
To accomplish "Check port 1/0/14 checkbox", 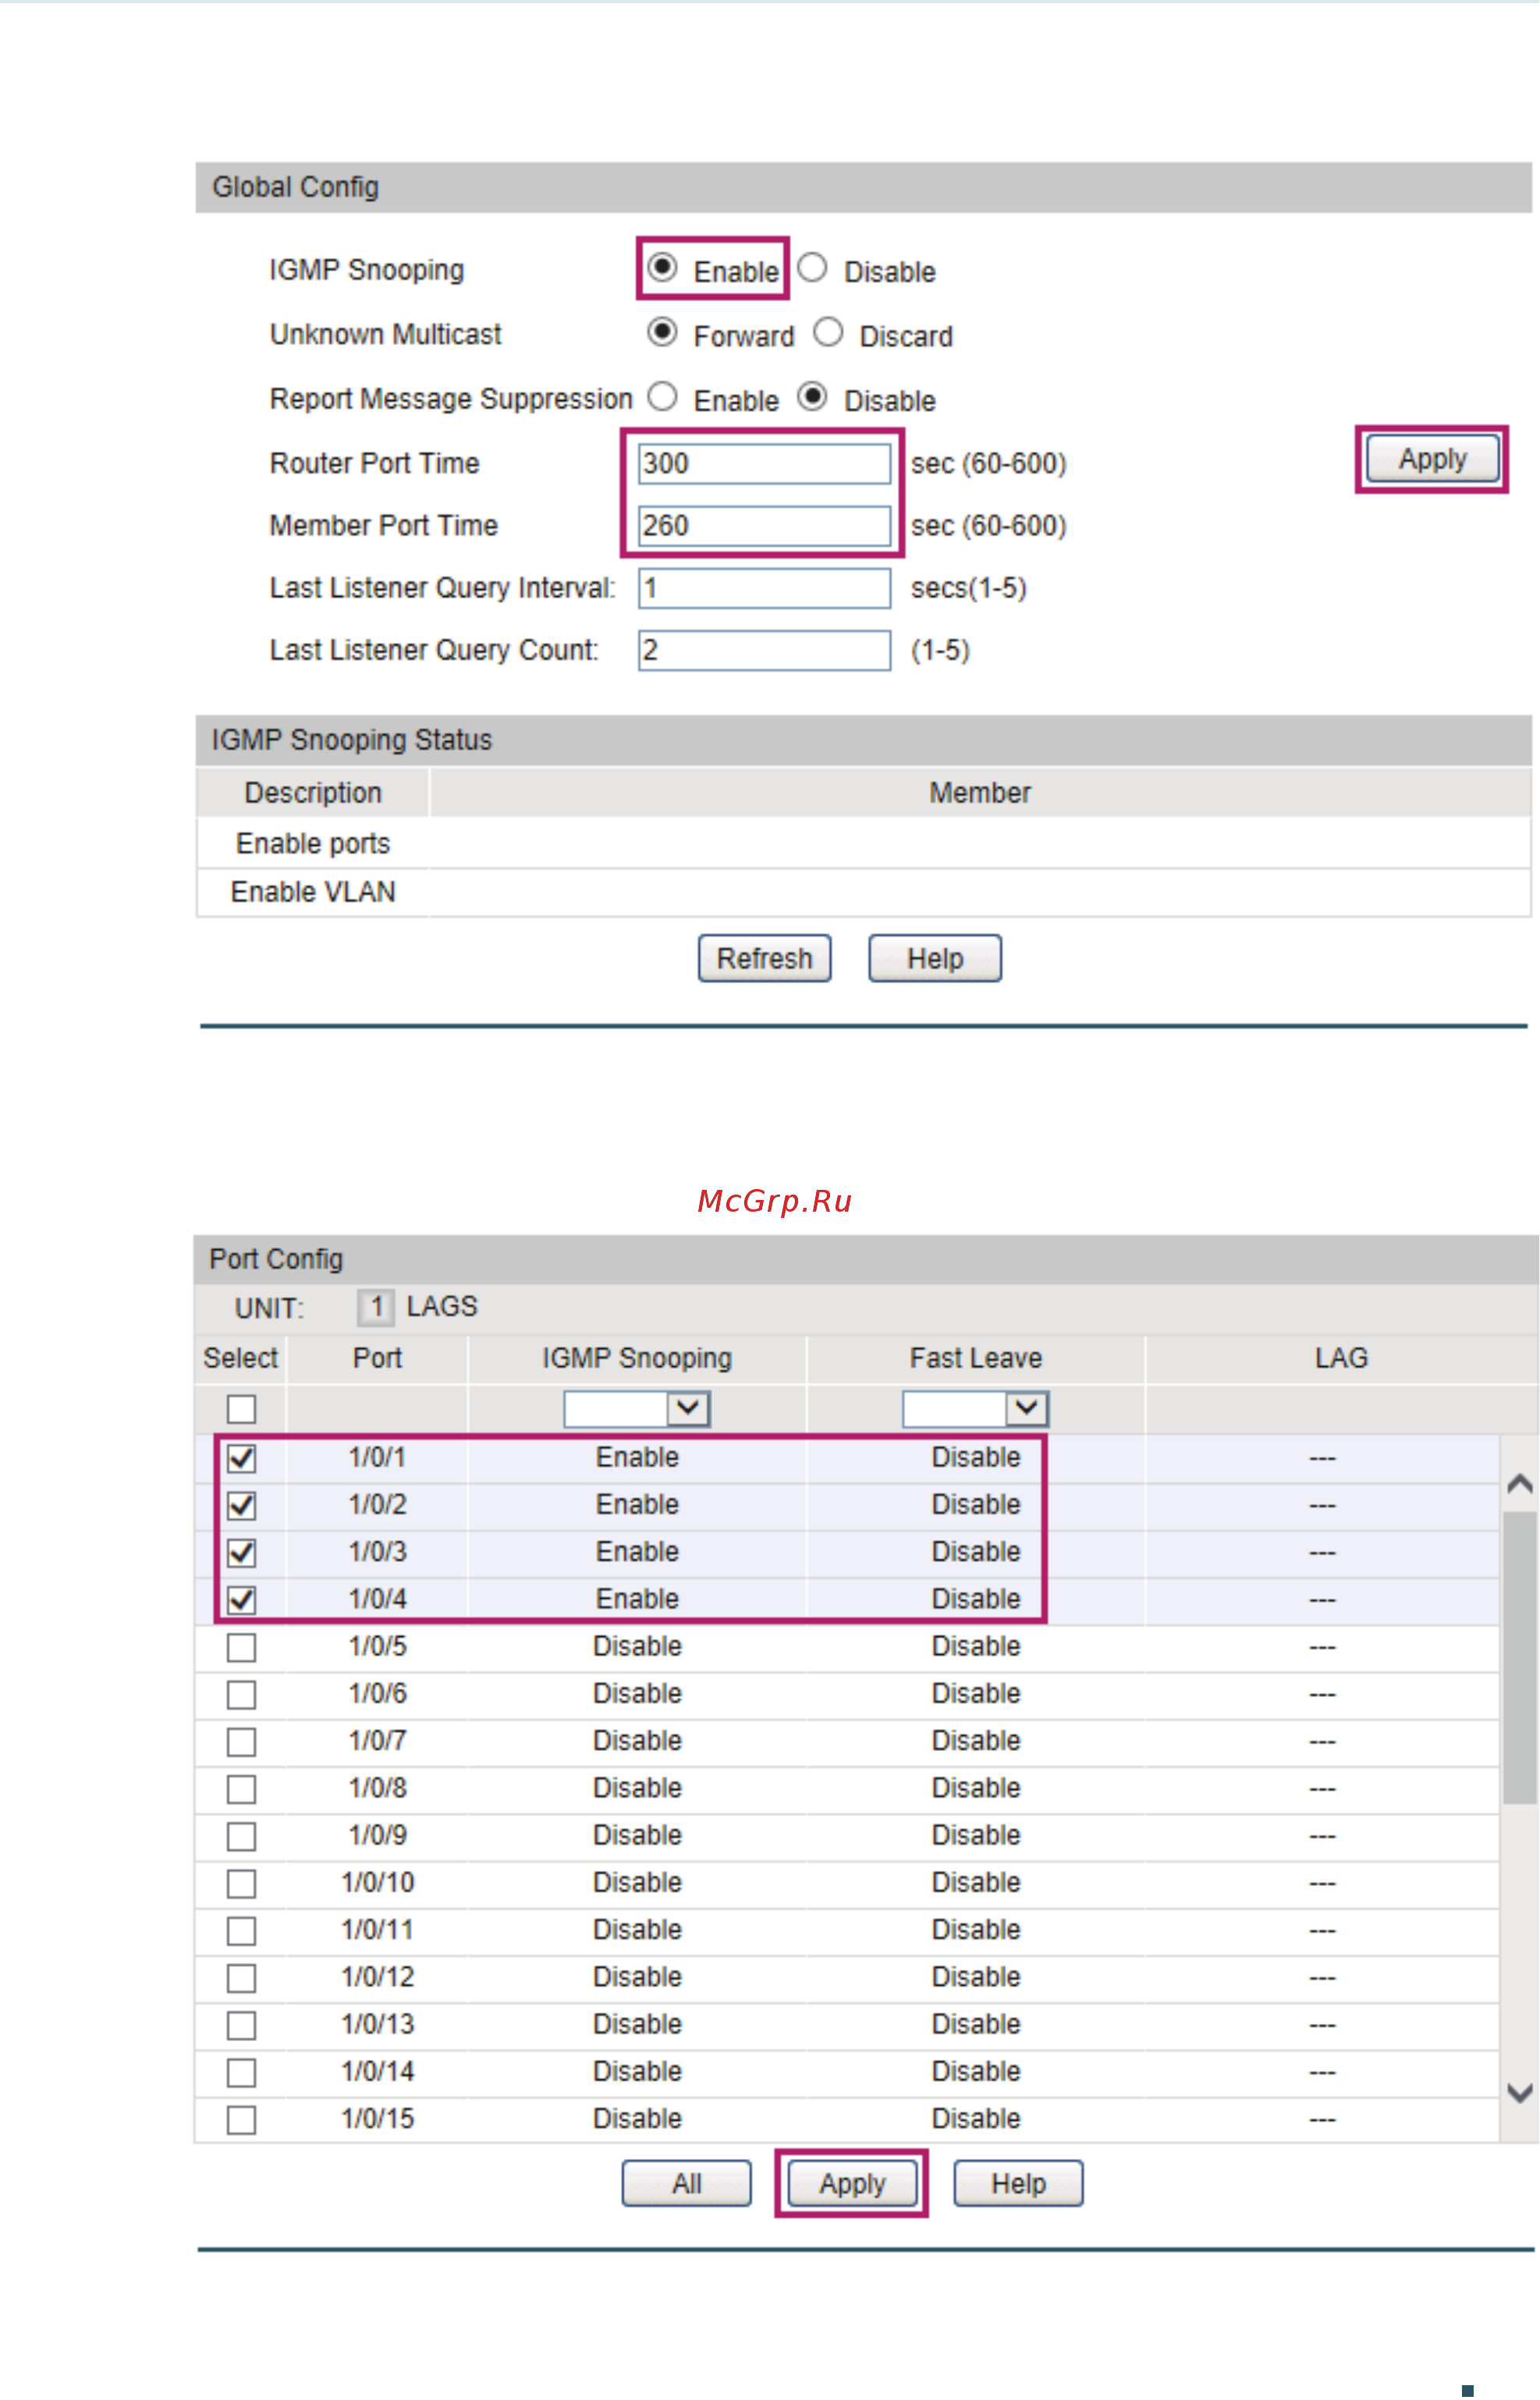I will point(241,2072).
